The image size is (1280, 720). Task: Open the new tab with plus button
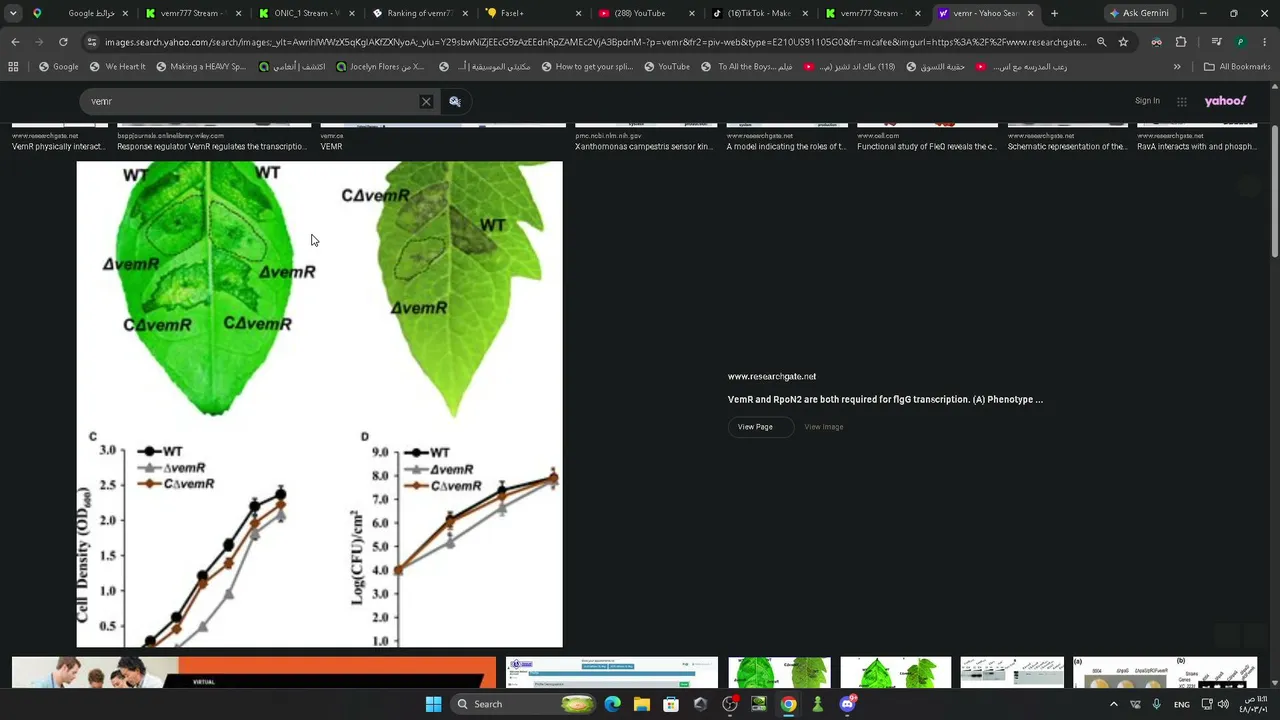pyautogui.click(x=1054, y=13)
